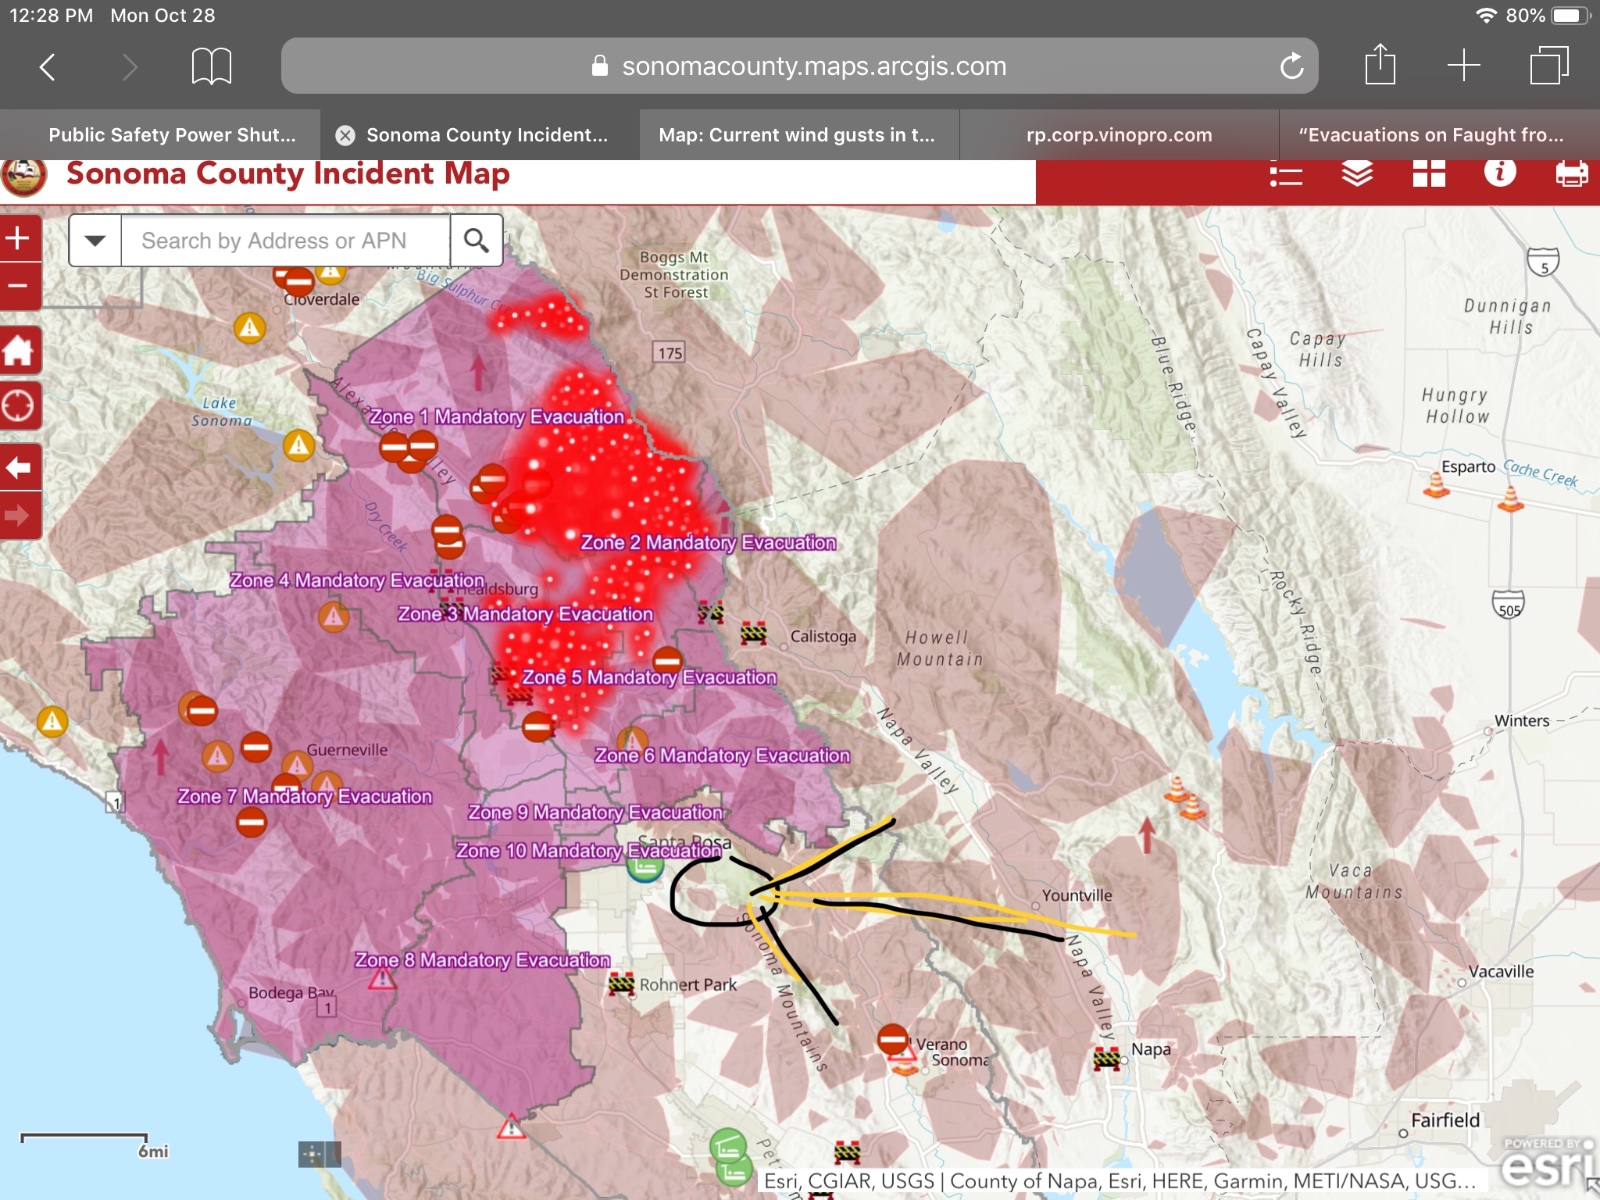The height and width of the screenshot is (1200, 1600).
Task: Close the Sonoma County Incident tab
Action: 345,136
